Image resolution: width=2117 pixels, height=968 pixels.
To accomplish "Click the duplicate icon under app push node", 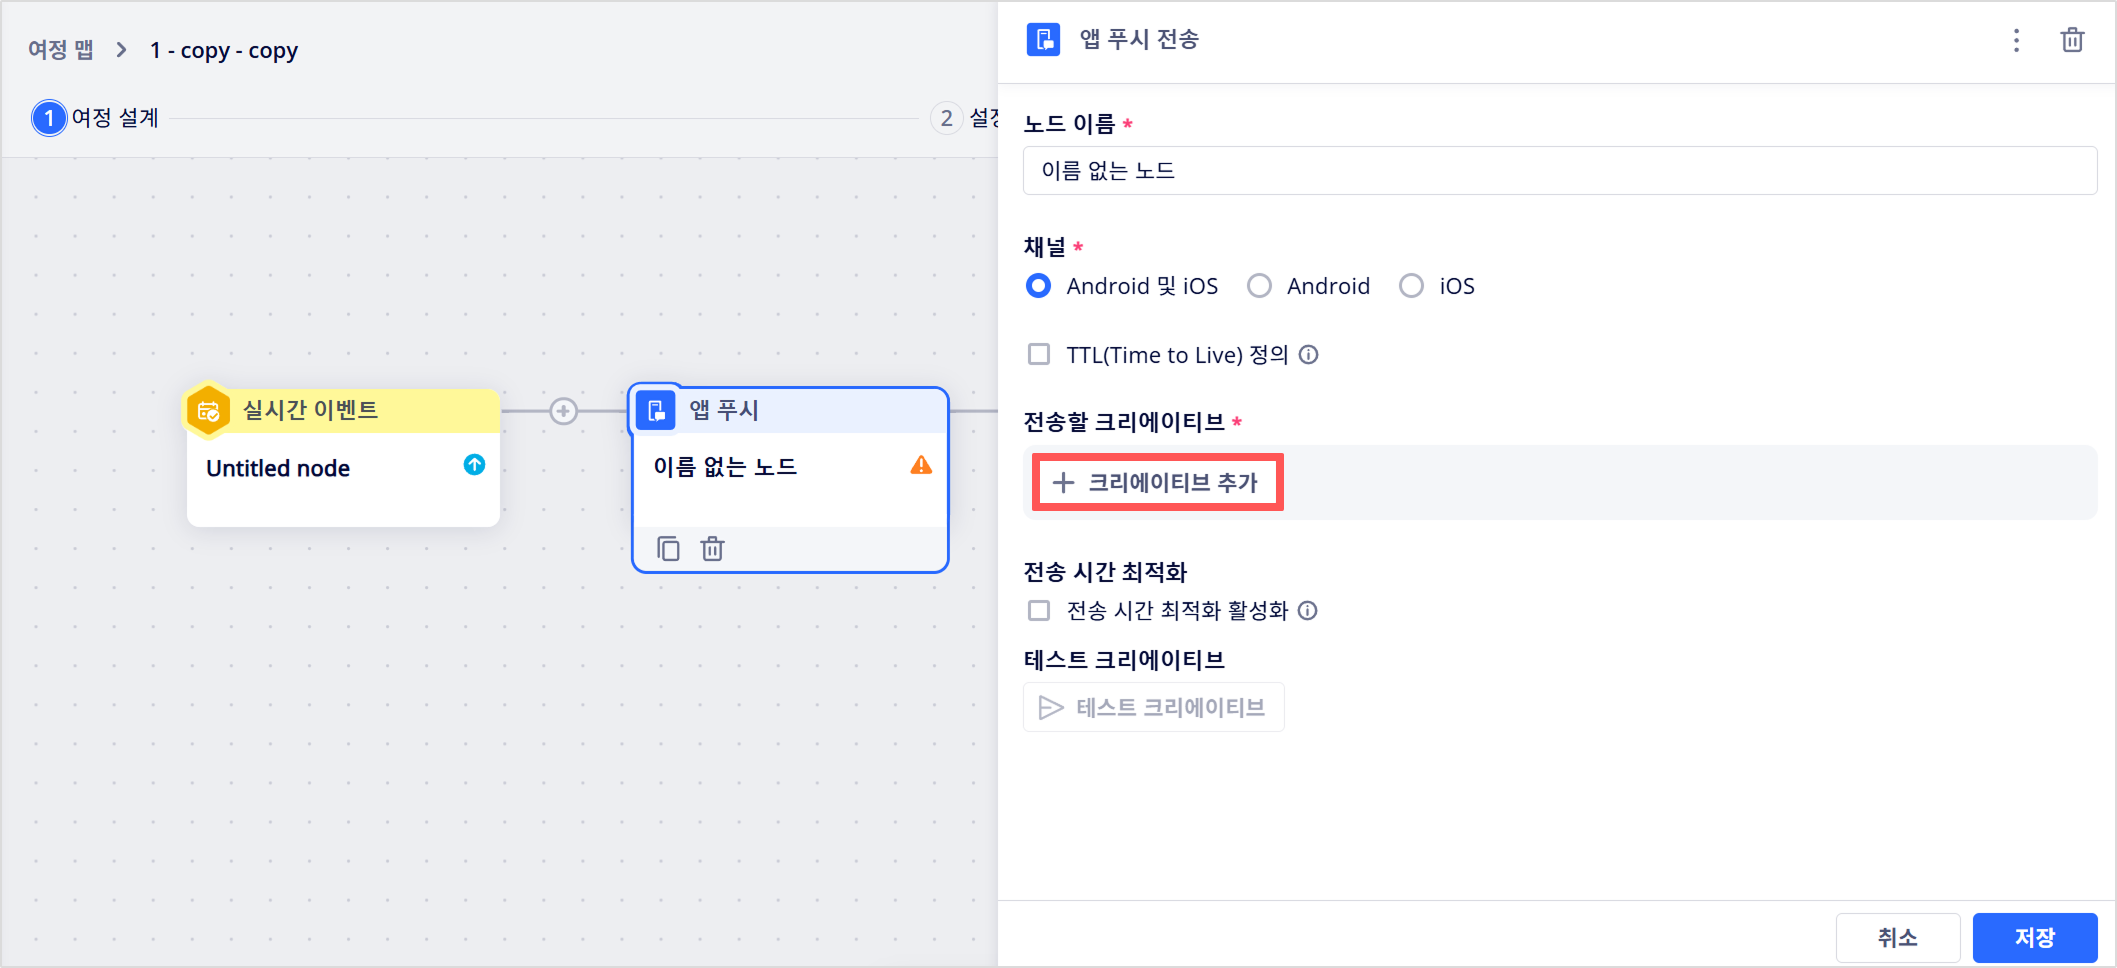I will coord(668,549).
